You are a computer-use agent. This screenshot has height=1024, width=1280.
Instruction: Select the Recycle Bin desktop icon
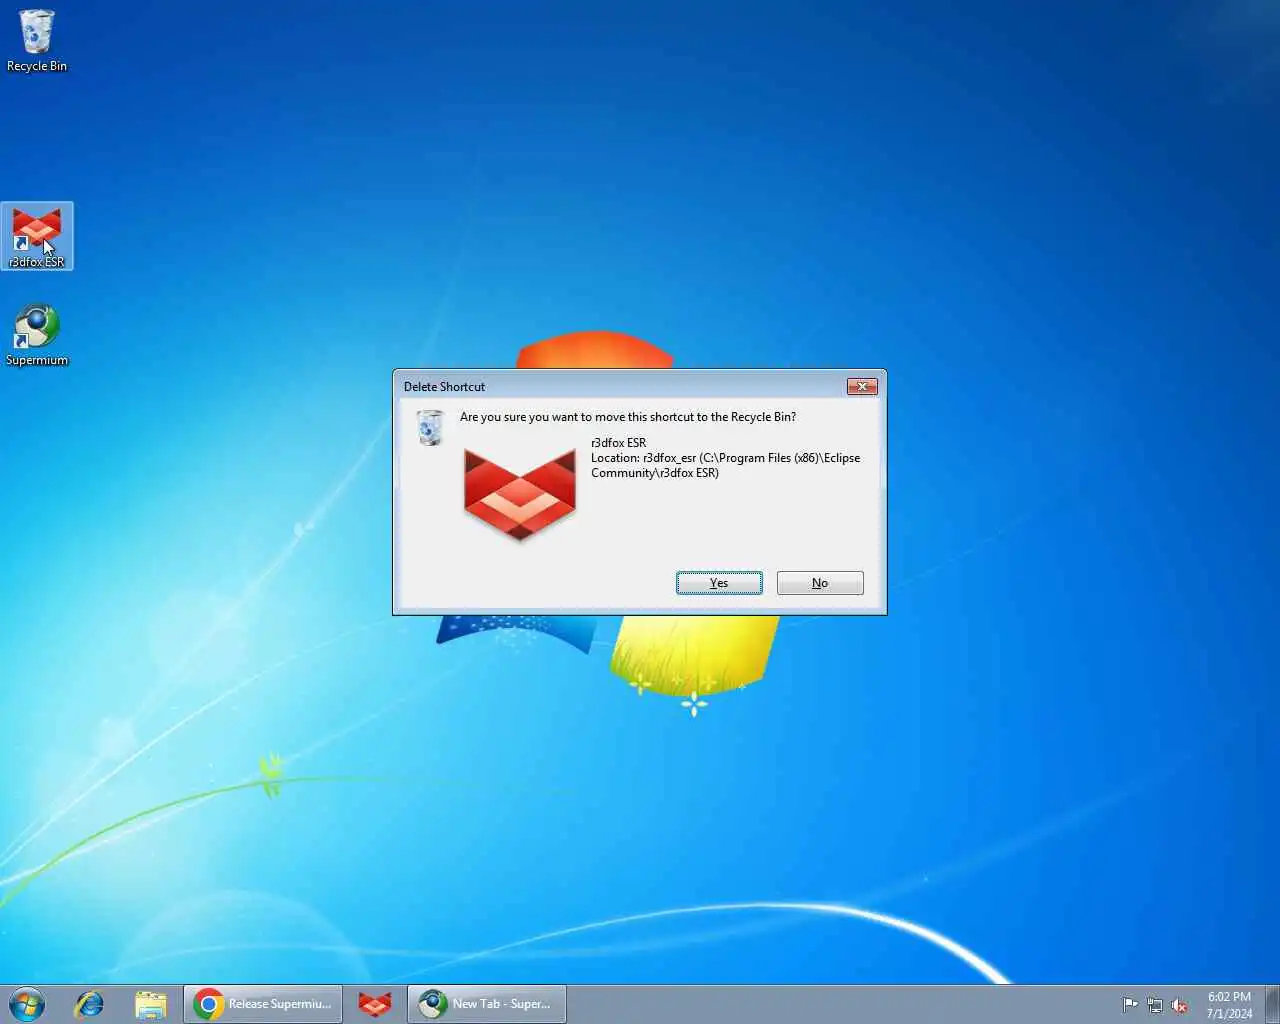coord(37,42)
